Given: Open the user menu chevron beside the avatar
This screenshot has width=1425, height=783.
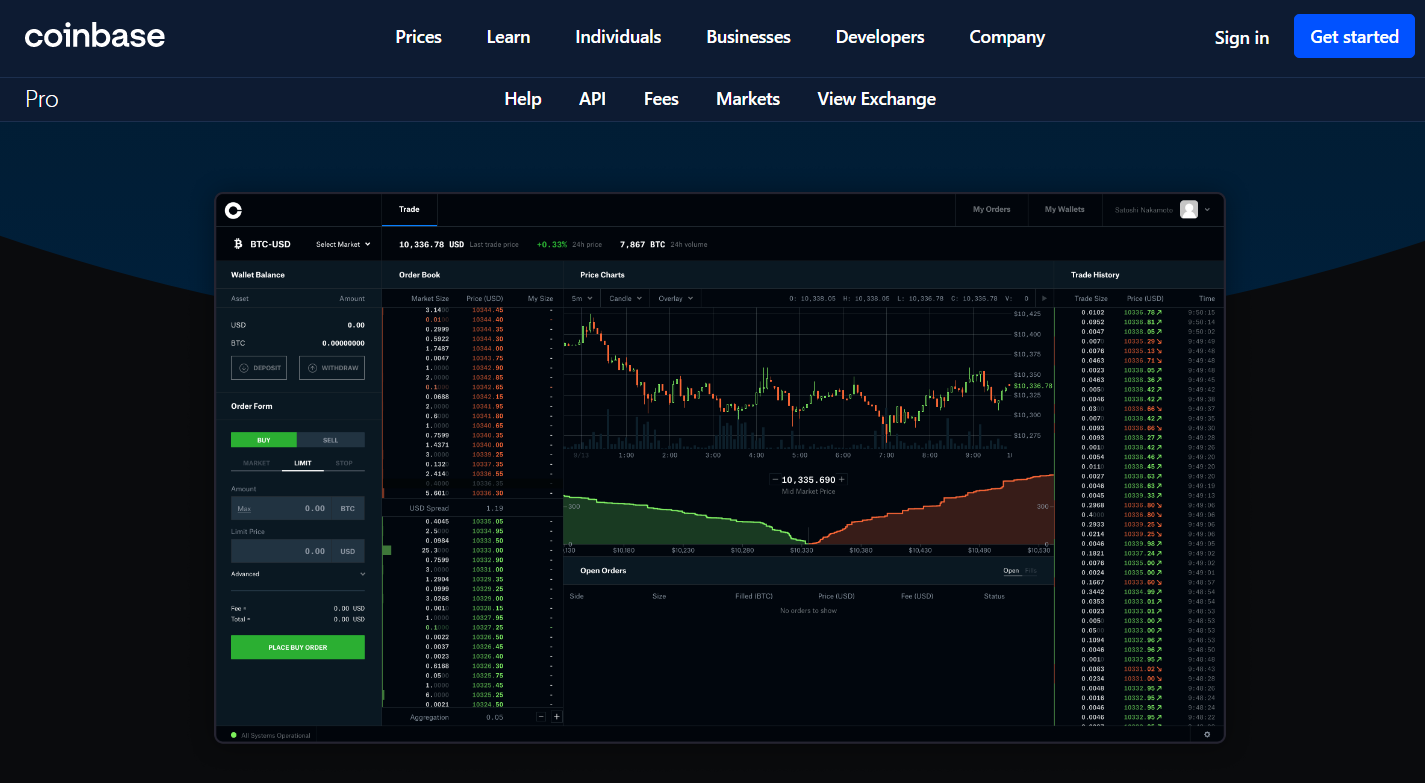Looking at the screenshot, I should click(1207, 210).
